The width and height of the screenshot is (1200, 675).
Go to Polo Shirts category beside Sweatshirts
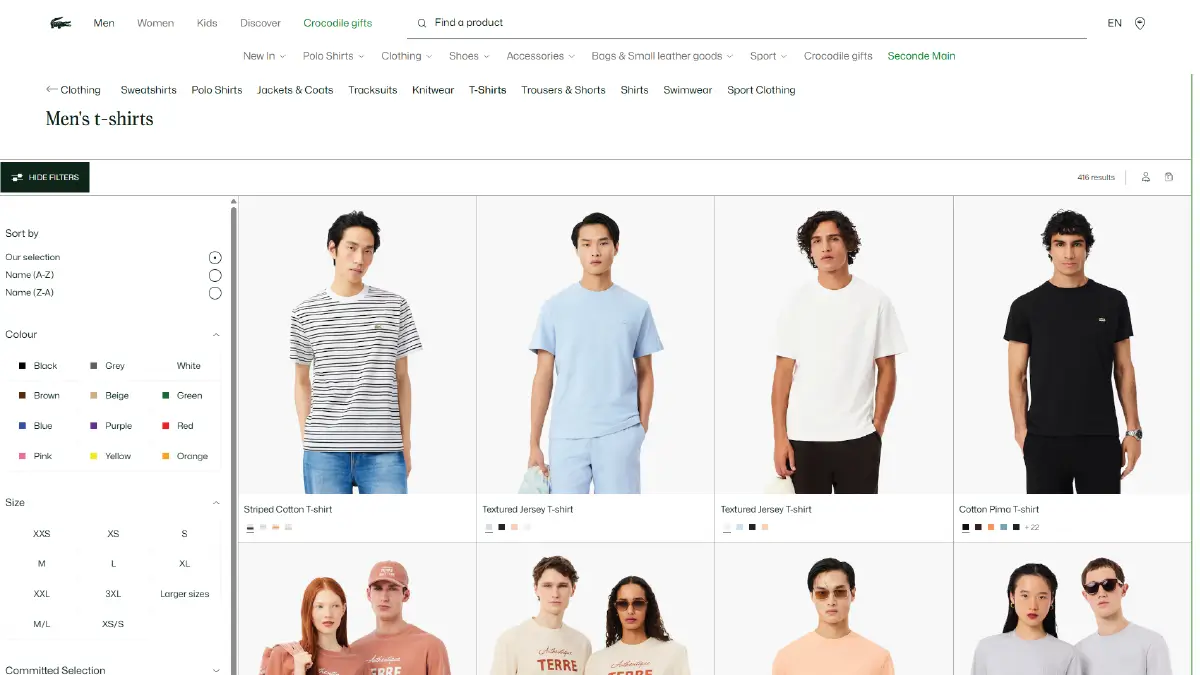pos(217,90)
